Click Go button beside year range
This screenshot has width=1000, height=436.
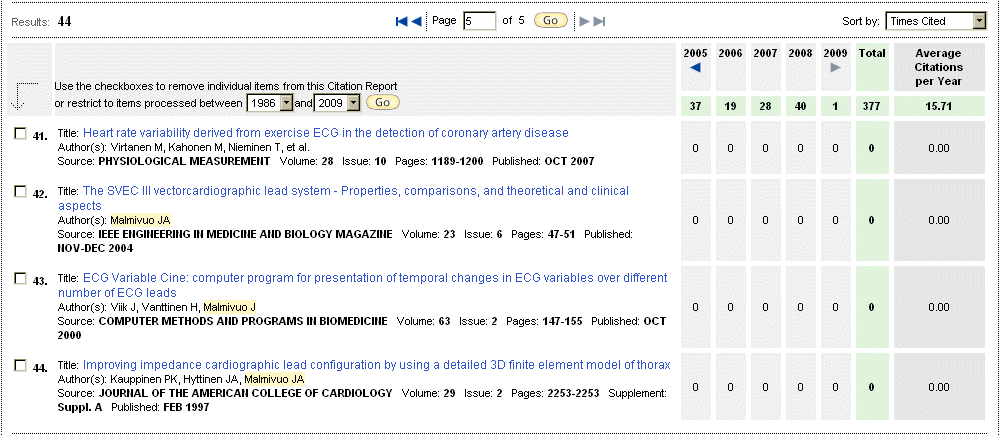pos(383,103)
